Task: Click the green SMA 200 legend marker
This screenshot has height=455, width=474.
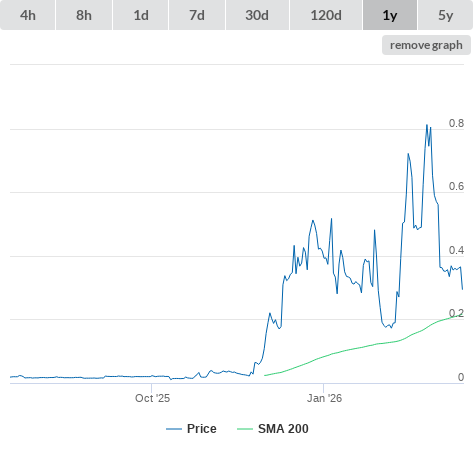Action: click(x=245, y=429)
